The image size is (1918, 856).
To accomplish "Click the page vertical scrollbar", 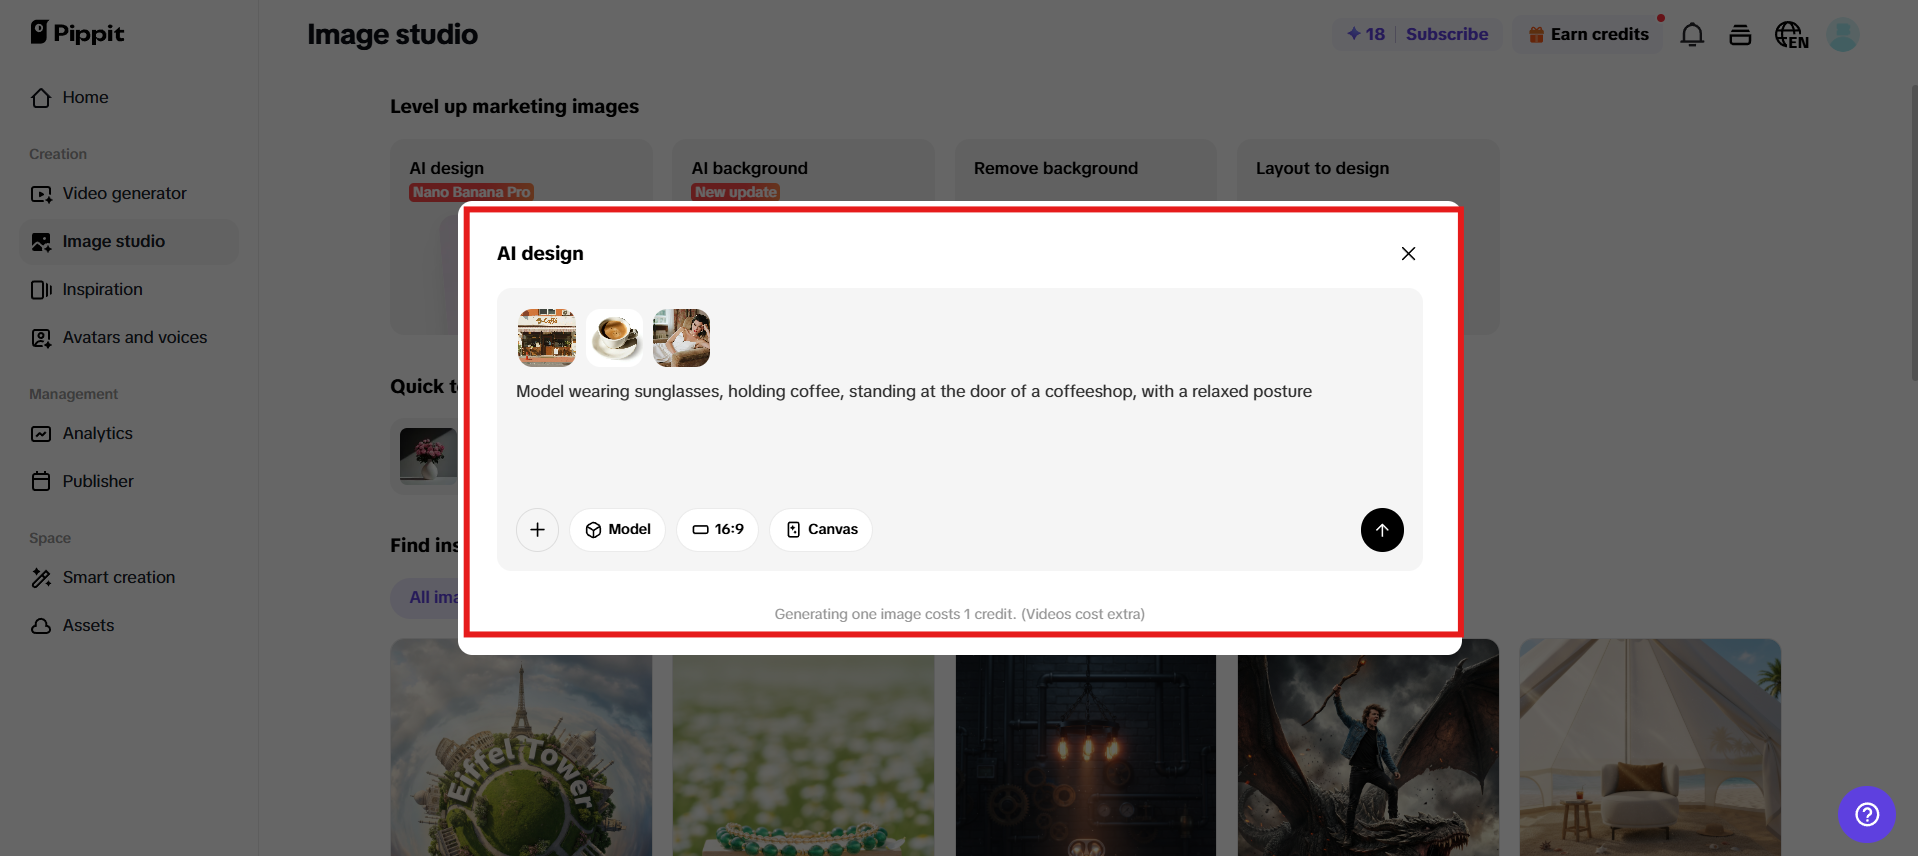I will tap(1914, 233).
